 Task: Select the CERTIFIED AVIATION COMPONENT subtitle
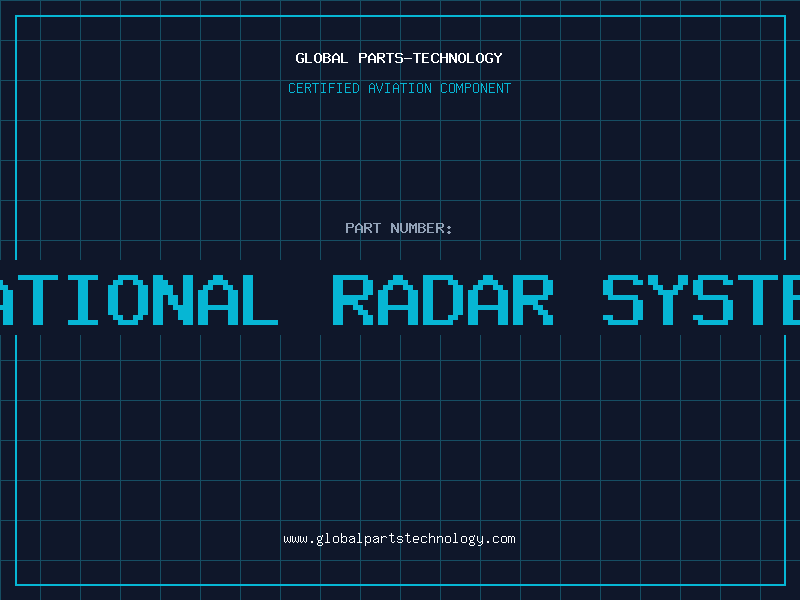[x=399, y=88]
